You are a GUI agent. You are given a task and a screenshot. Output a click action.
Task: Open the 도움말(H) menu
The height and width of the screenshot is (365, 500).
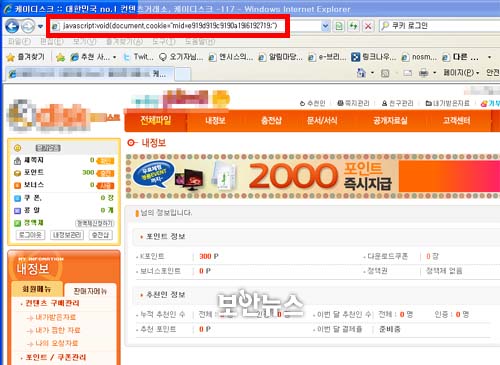click(x=200, y=42)
